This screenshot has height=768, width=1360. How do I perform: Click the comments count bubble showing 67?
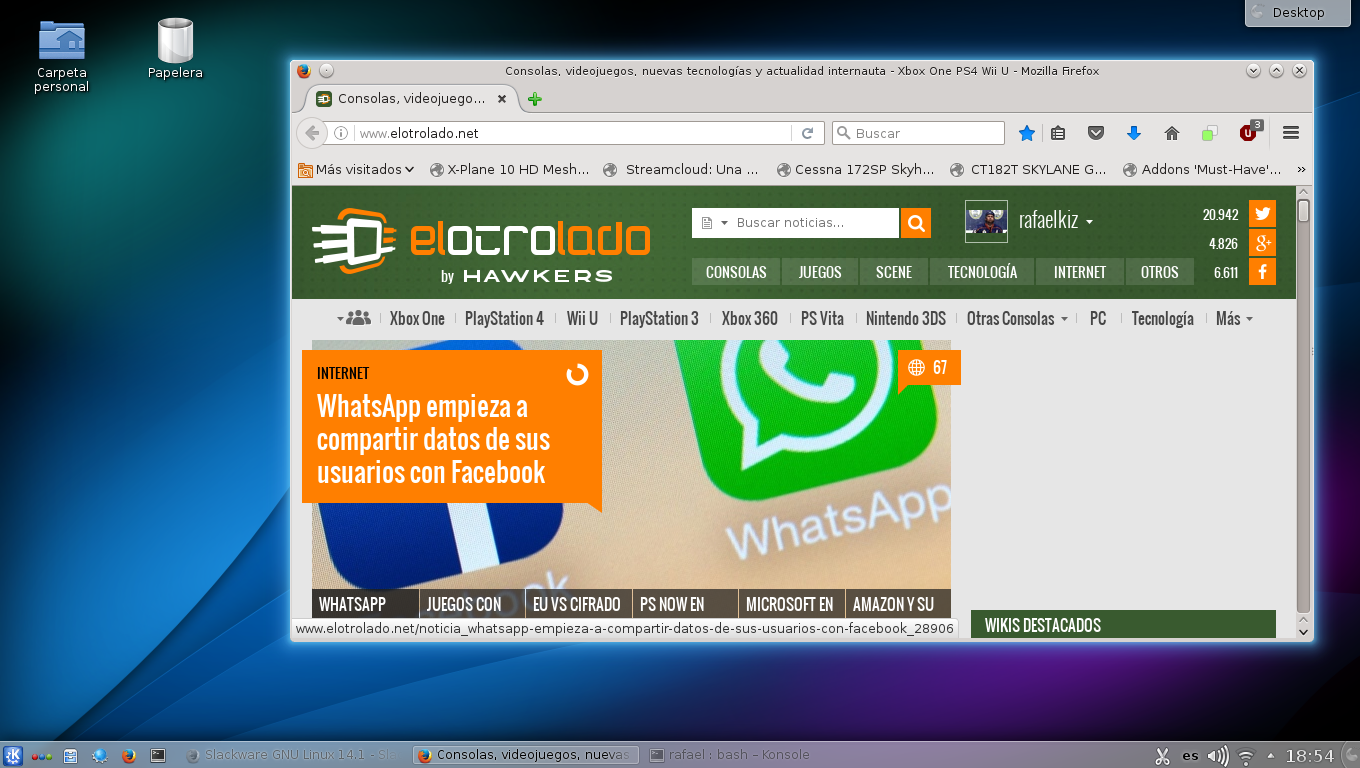tap(929, 368)
